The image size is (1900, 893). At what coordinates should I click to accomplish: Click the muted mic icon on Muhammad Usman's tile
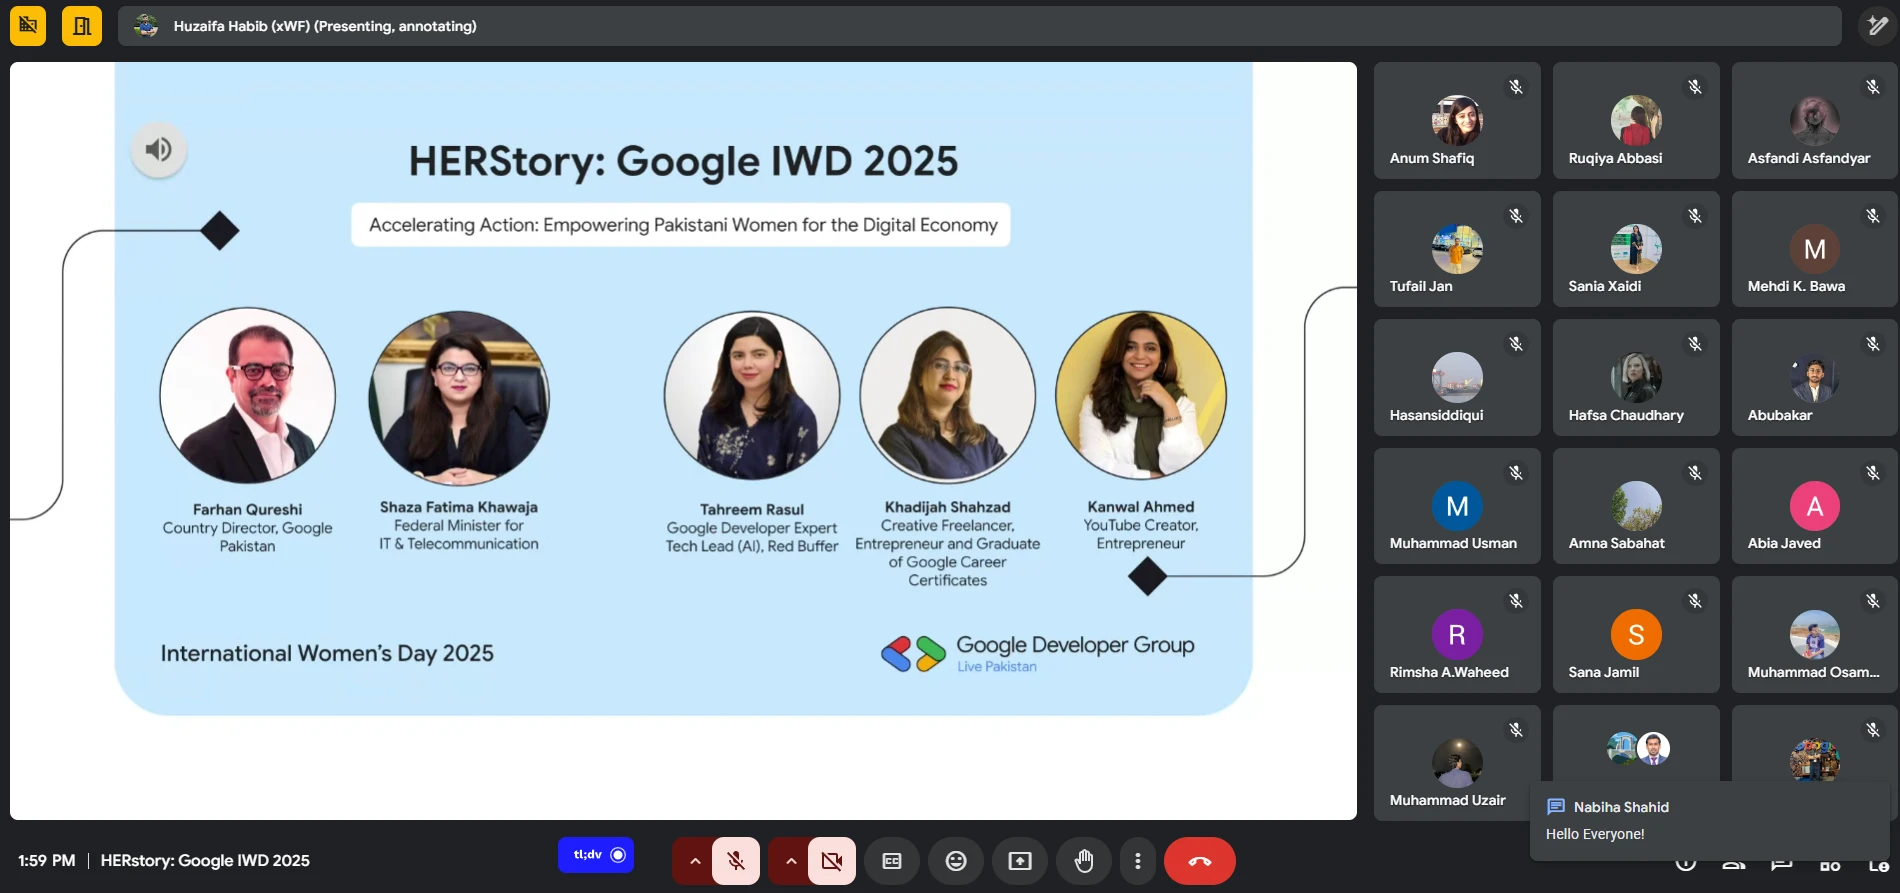1516,473
